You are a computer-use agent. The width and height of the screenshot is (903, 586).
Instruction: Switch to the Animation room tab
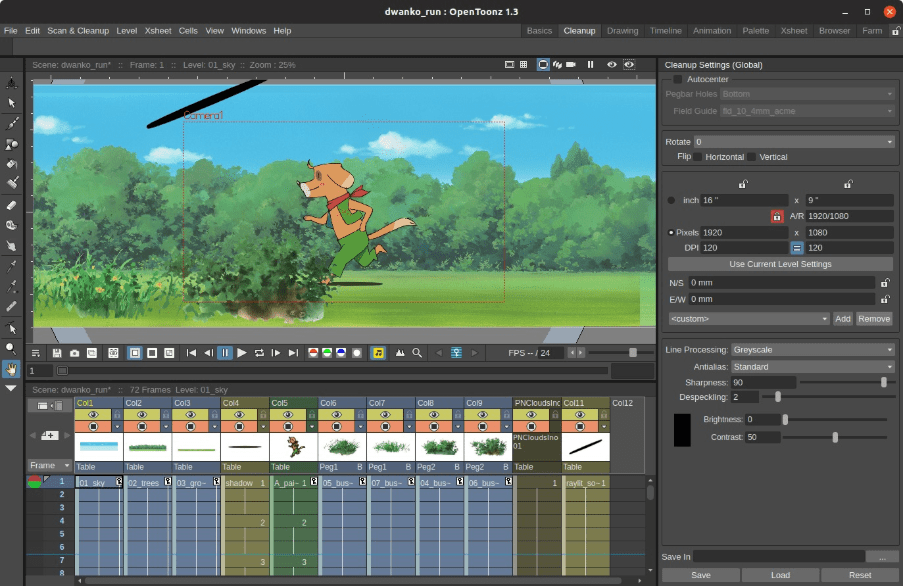(x=712, y=31)
